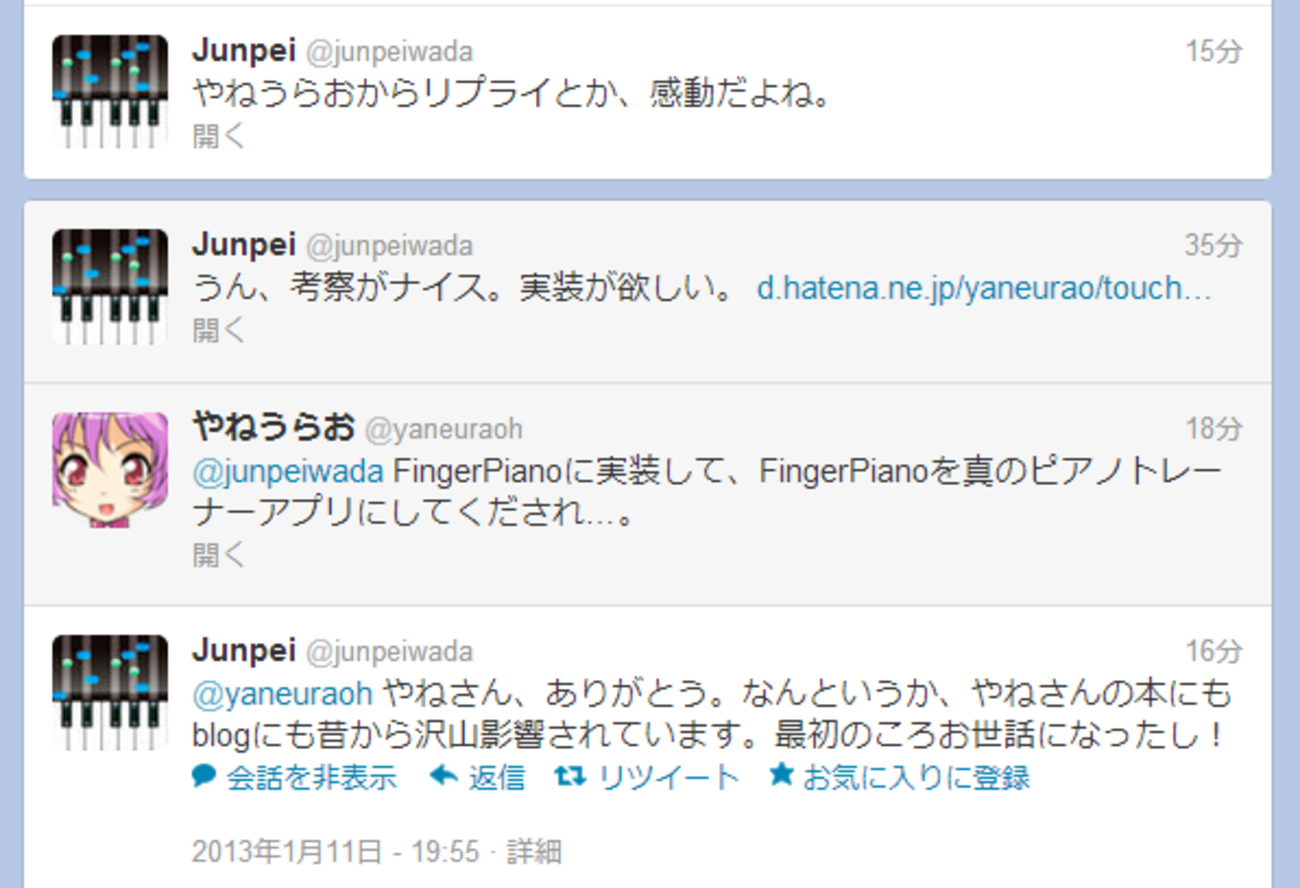This screenshot has height=888, width=1300.
Task: Click the @junpeiwada mention in やねうらお's reply
Action: (288, 471)
